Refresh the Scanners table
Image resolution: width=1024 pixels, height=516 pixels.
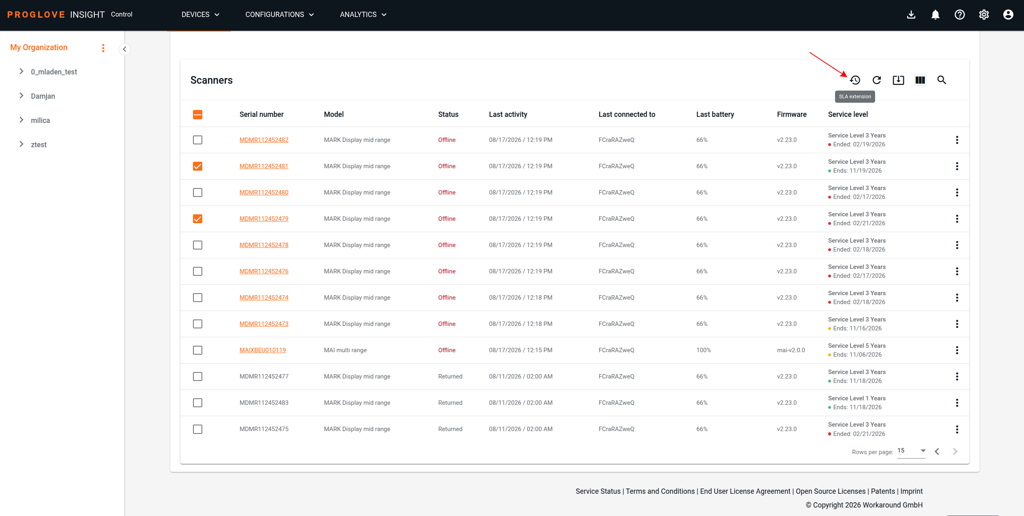point(877,80)
